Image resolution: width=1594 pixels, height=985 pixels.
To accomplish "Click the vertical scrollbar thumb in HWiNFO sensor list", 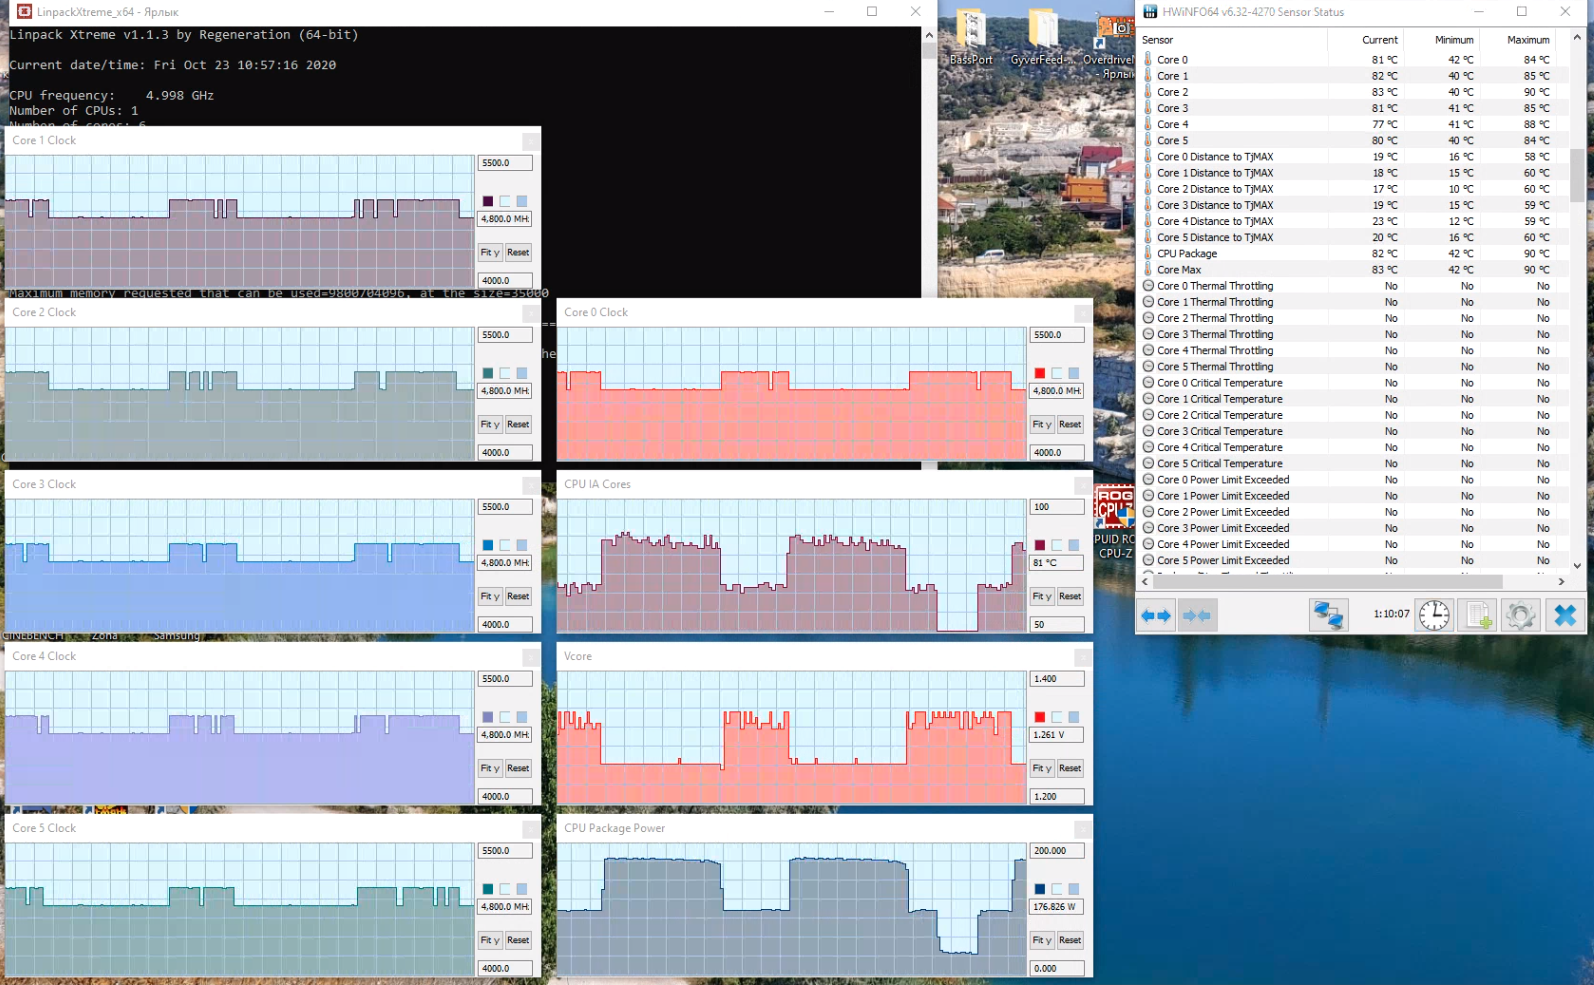I will pos(1577,176).
